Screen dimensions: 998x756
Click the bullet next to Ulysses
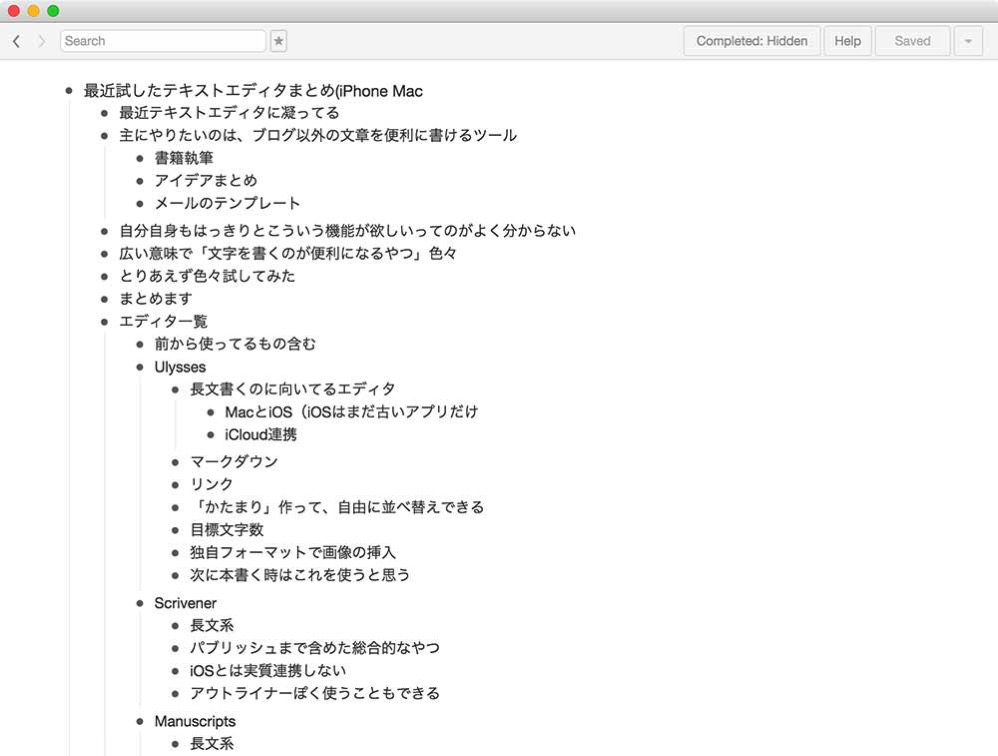(x=140, y=367)
